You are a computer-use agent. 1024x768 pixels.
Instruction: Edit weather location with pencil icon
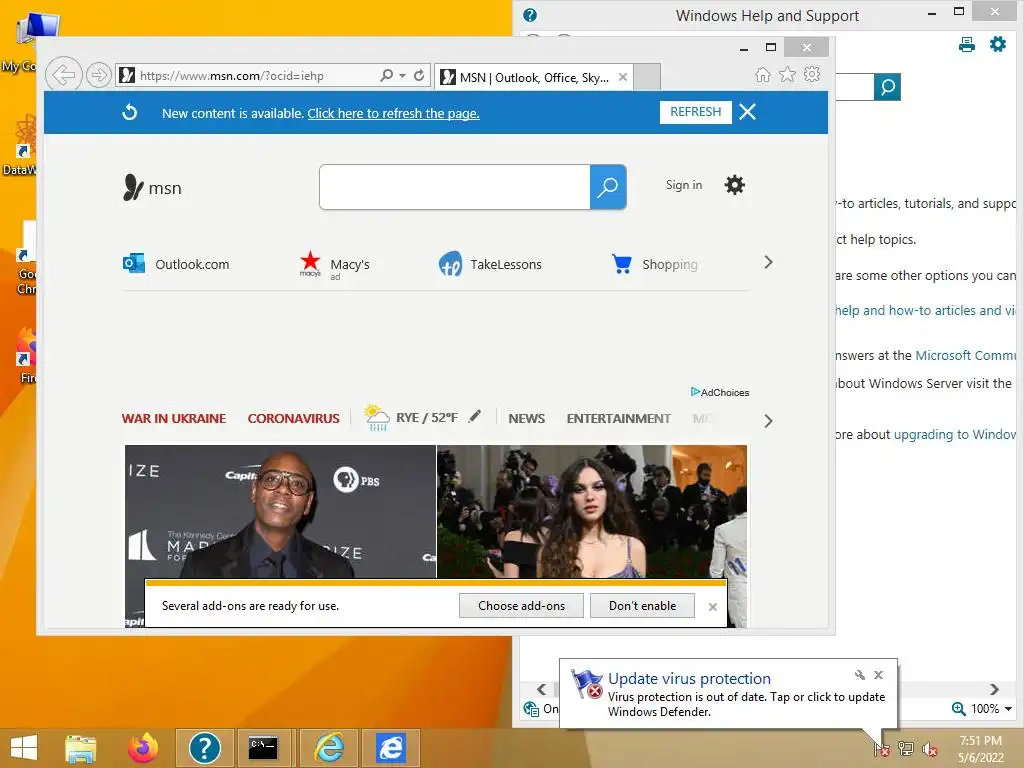pos(475,416)
